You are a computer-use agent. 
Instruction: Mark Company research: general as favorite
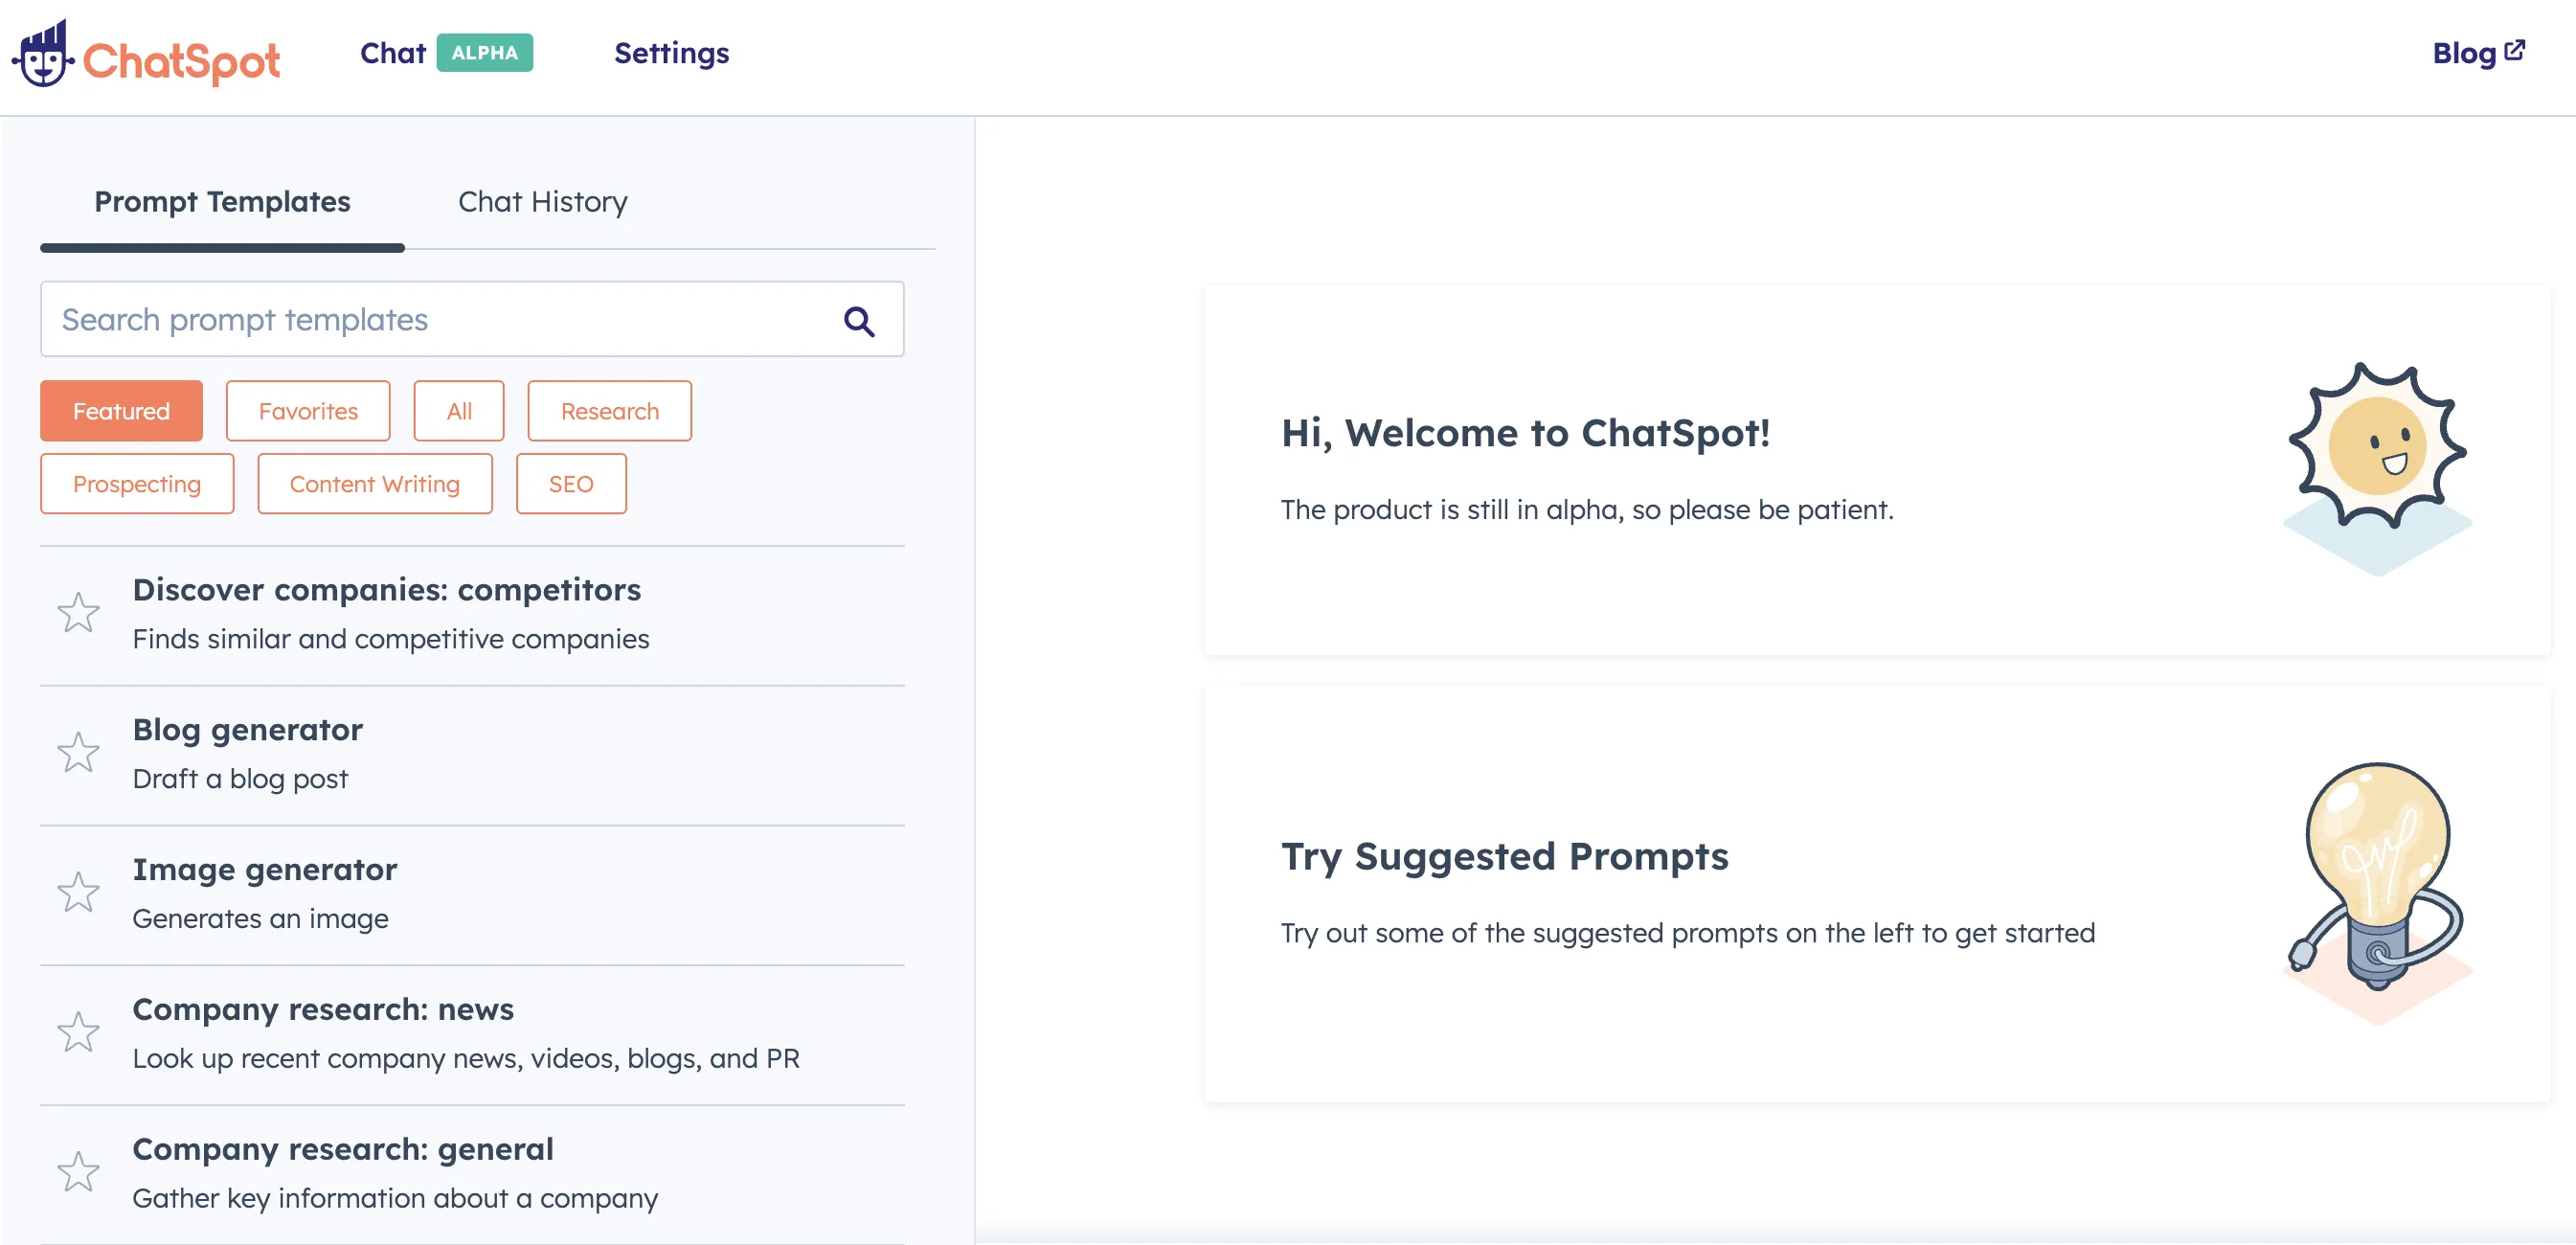(78, 1173)
